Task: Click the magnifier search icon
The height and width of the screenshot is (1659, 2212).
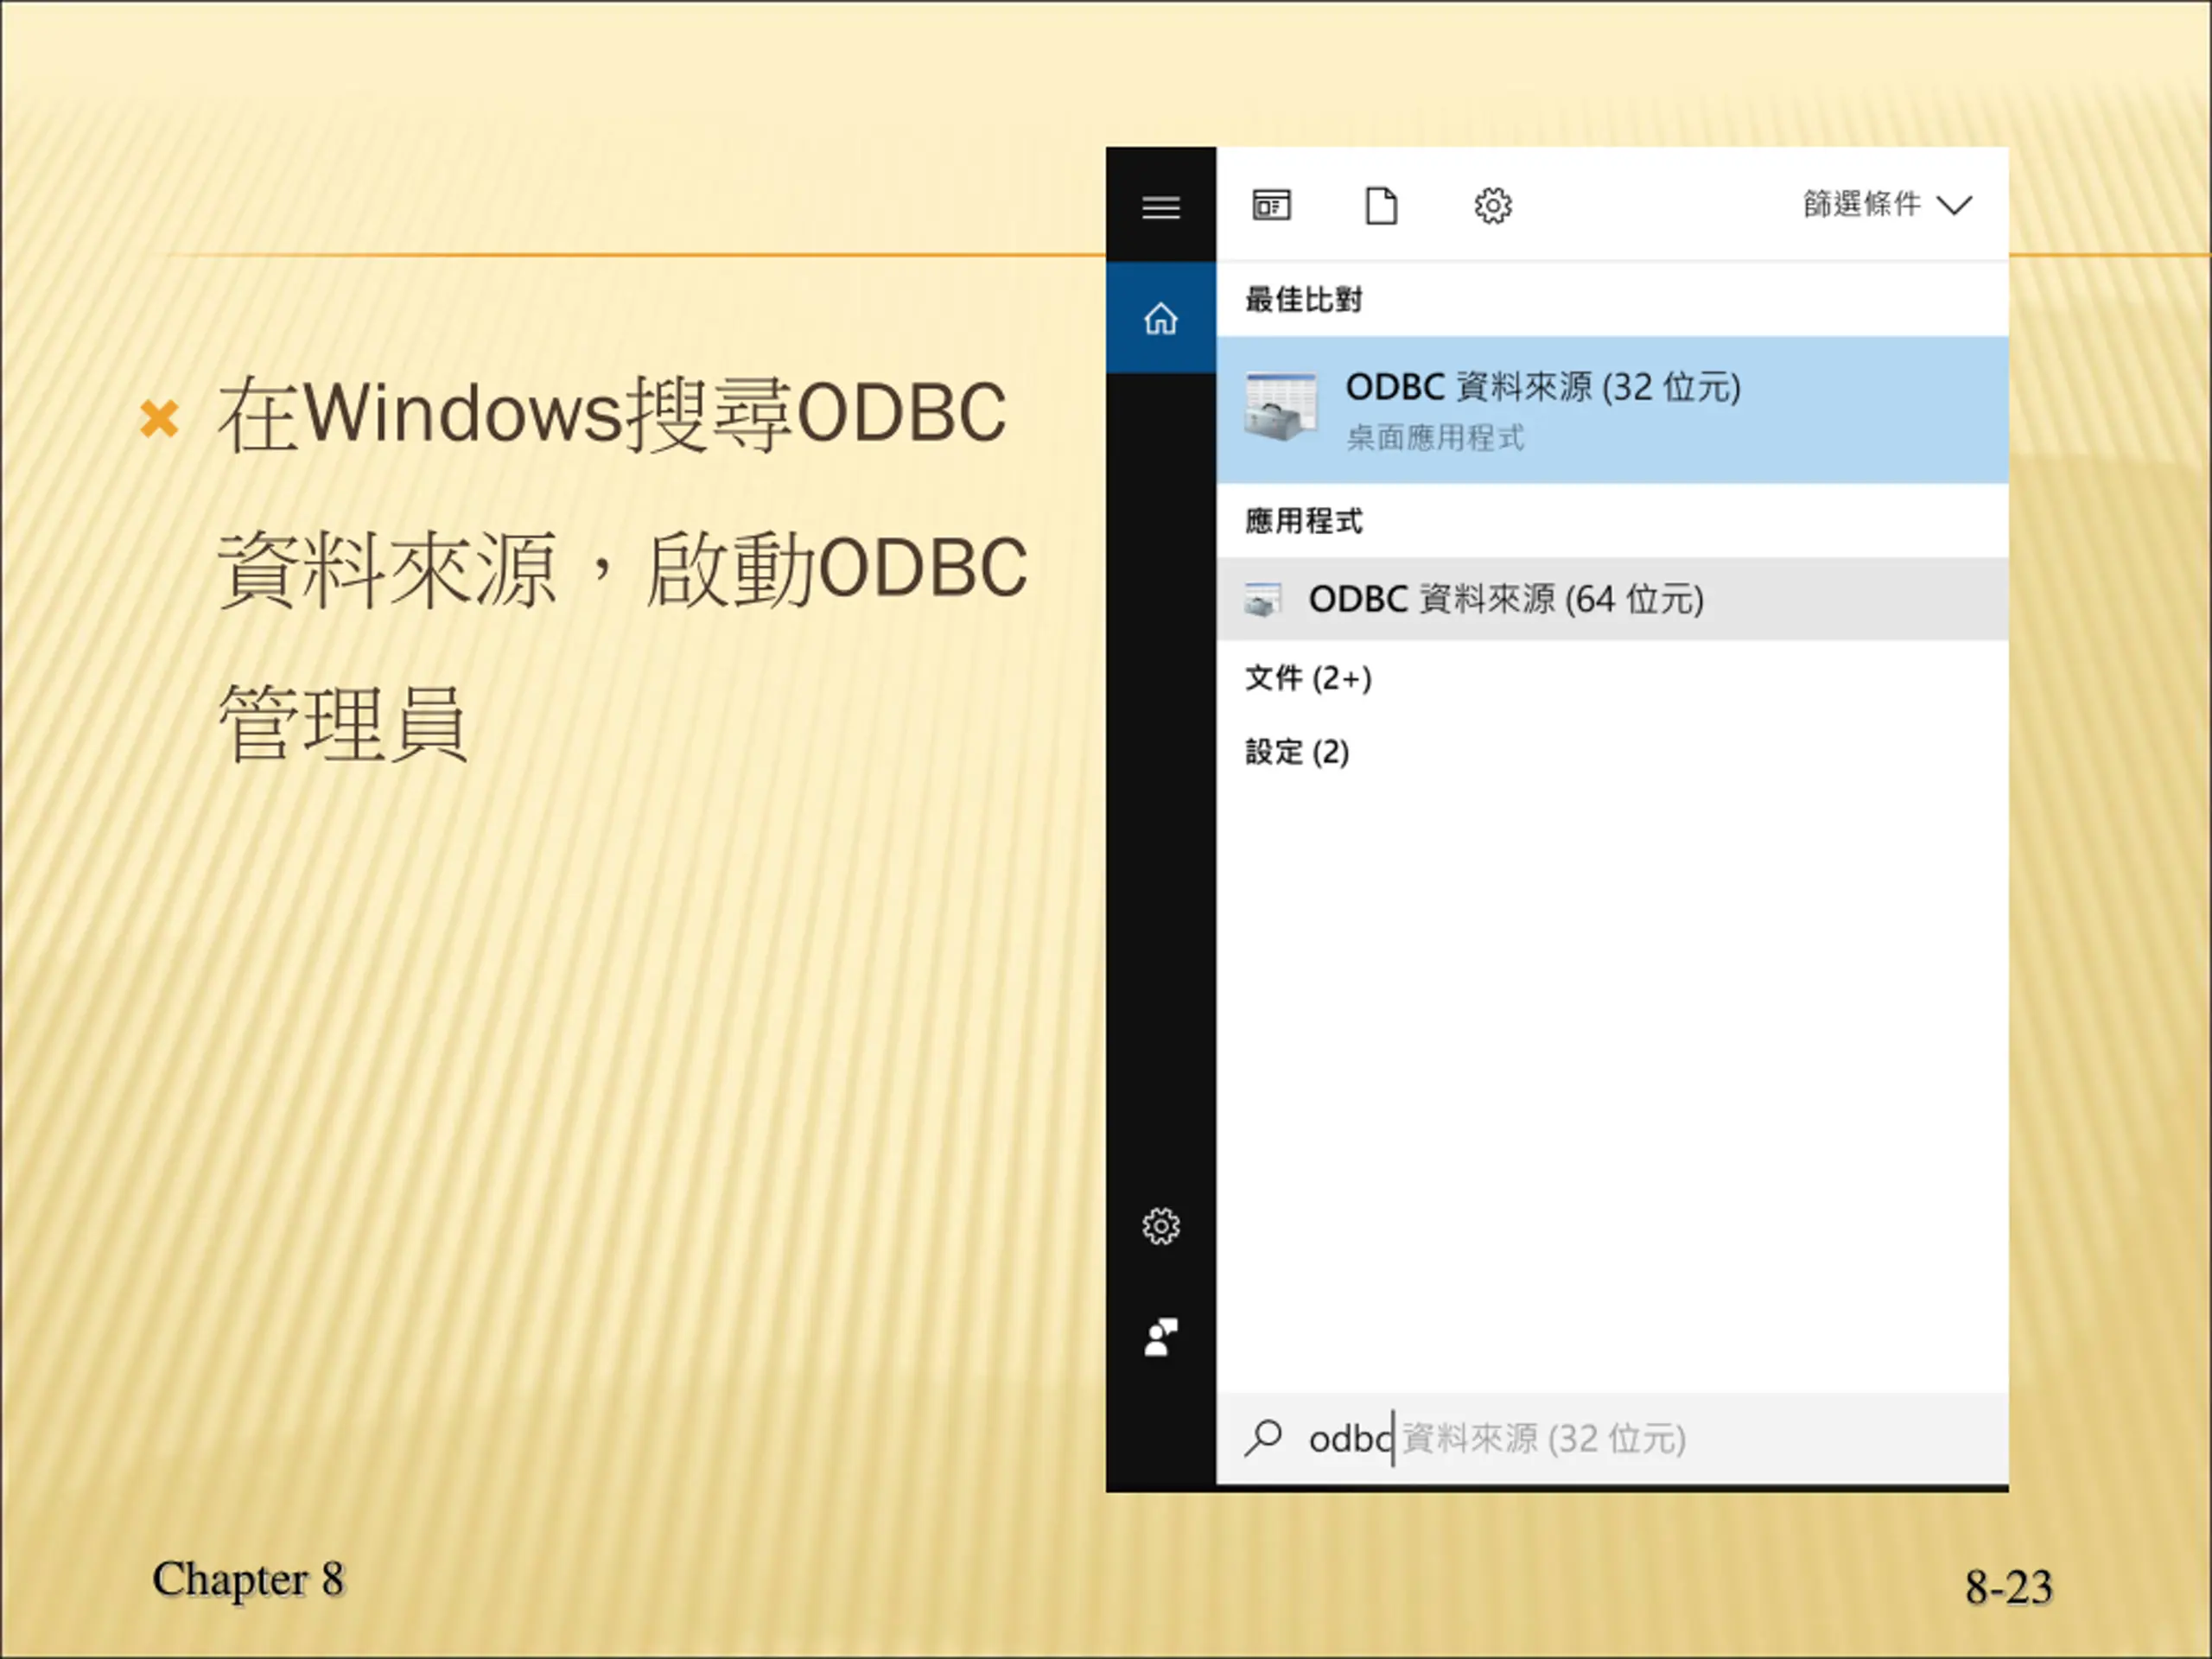Action: coord(1264,1439)
